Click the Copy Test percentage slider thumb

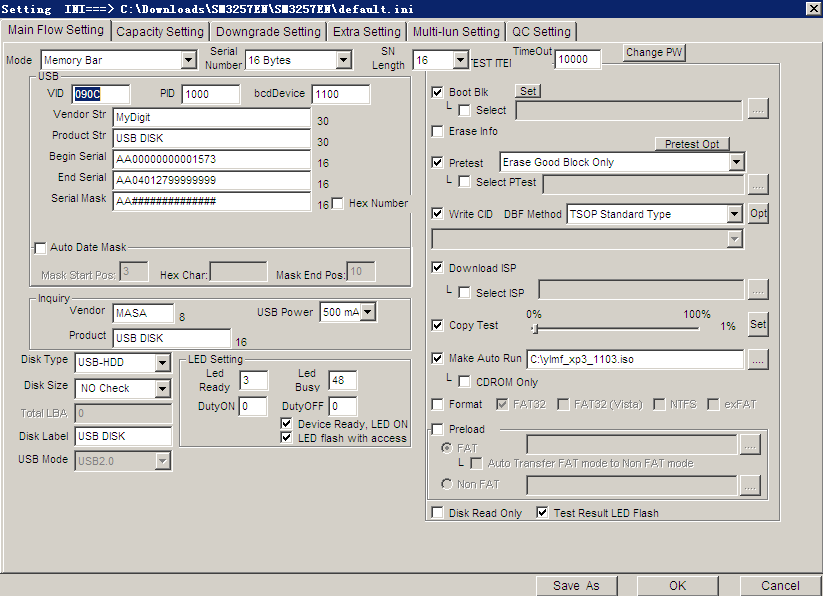[535, 328]
